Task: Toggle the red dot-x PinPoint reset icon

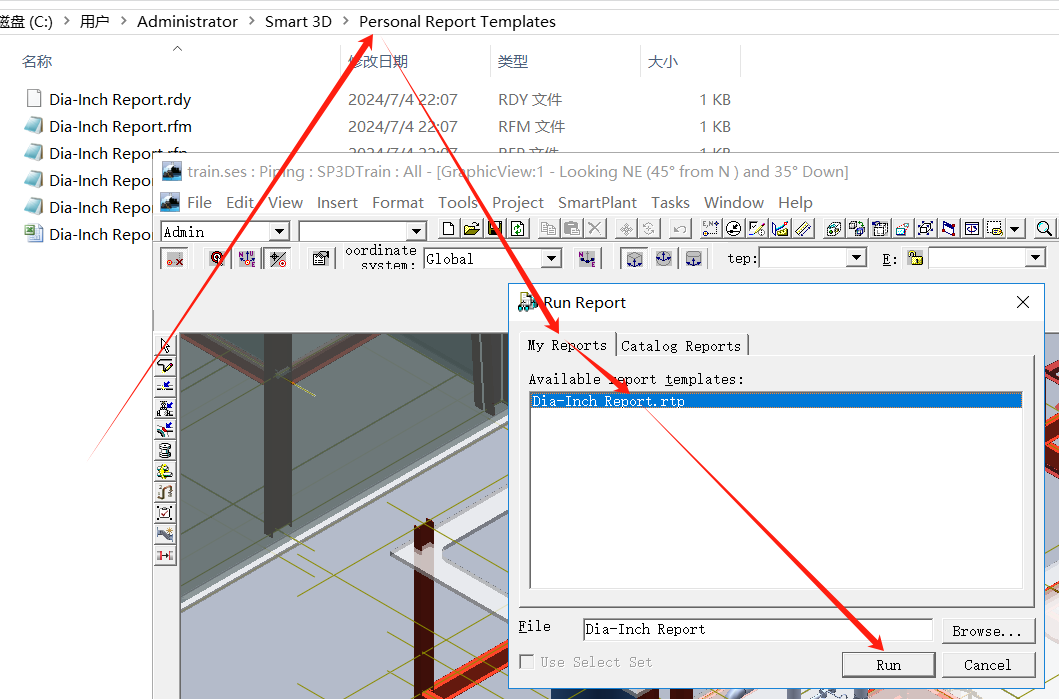Action: 175,259
